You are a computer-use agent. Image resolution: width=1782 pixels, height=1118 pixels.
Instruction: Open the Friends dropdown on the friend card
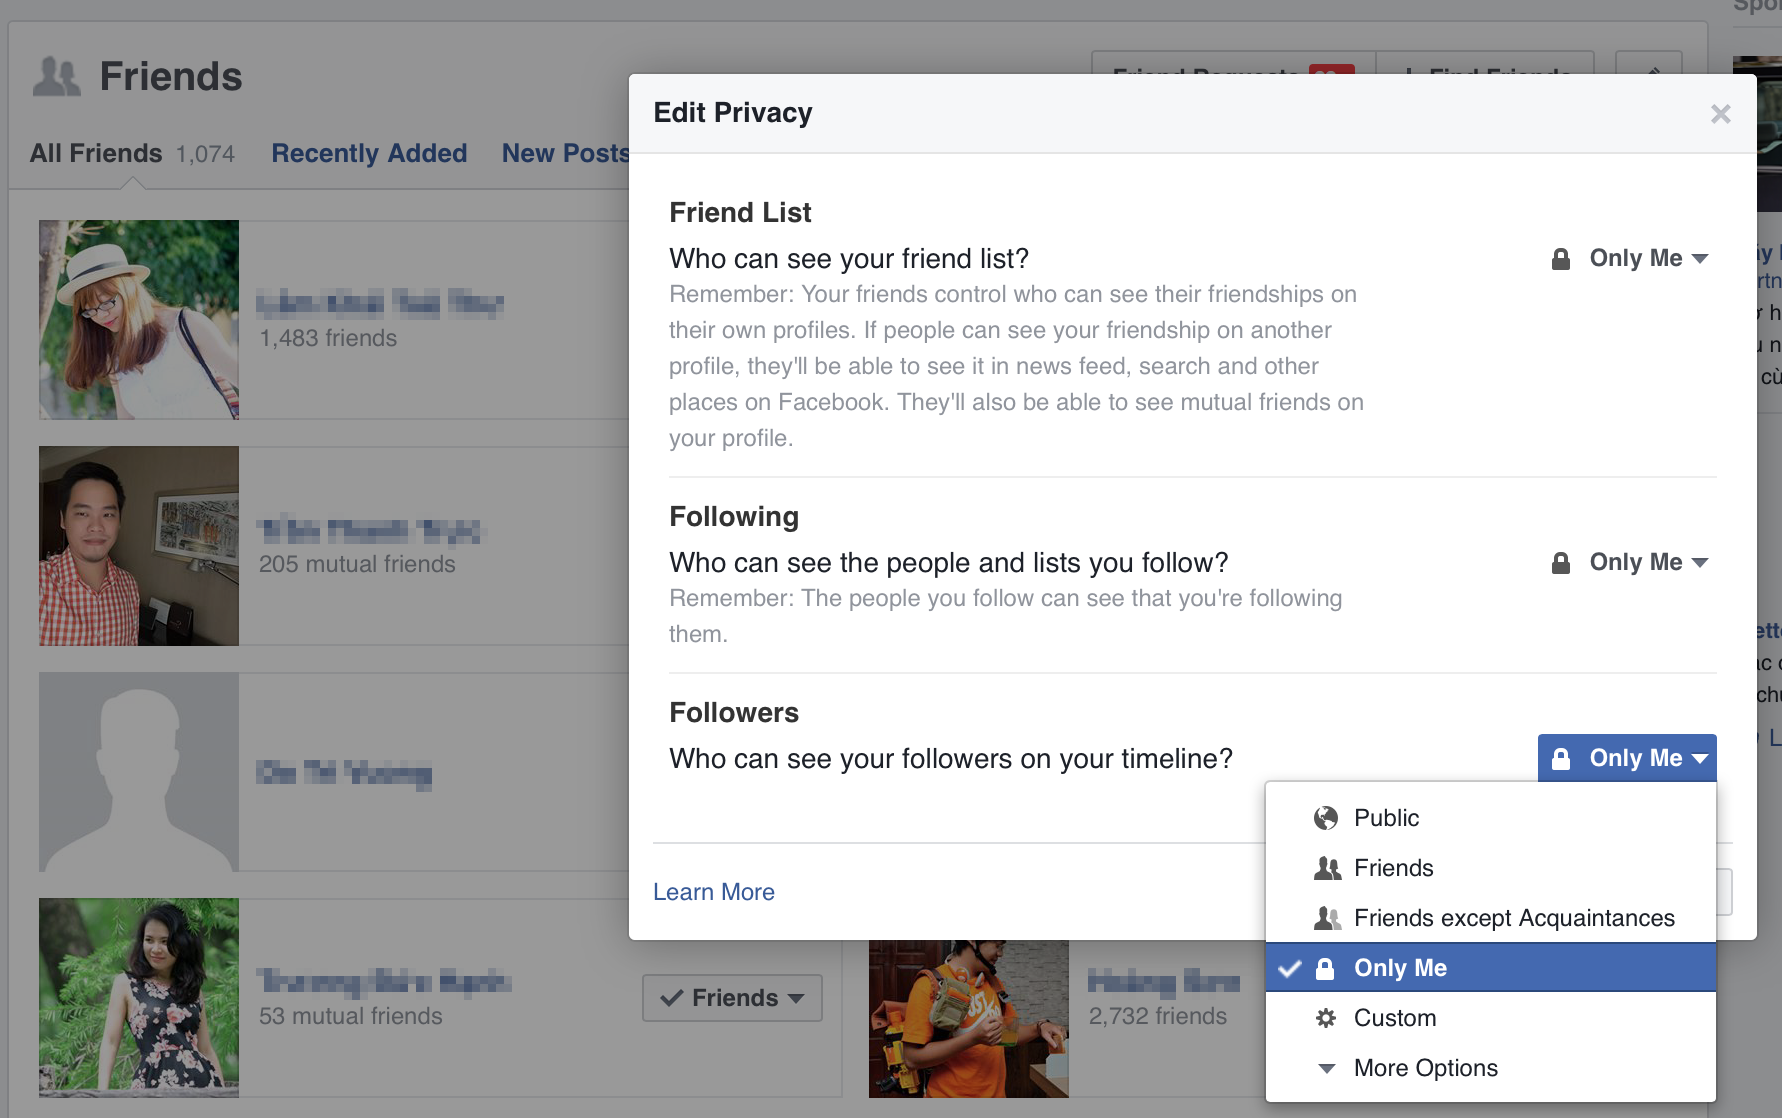pos(732,997)
